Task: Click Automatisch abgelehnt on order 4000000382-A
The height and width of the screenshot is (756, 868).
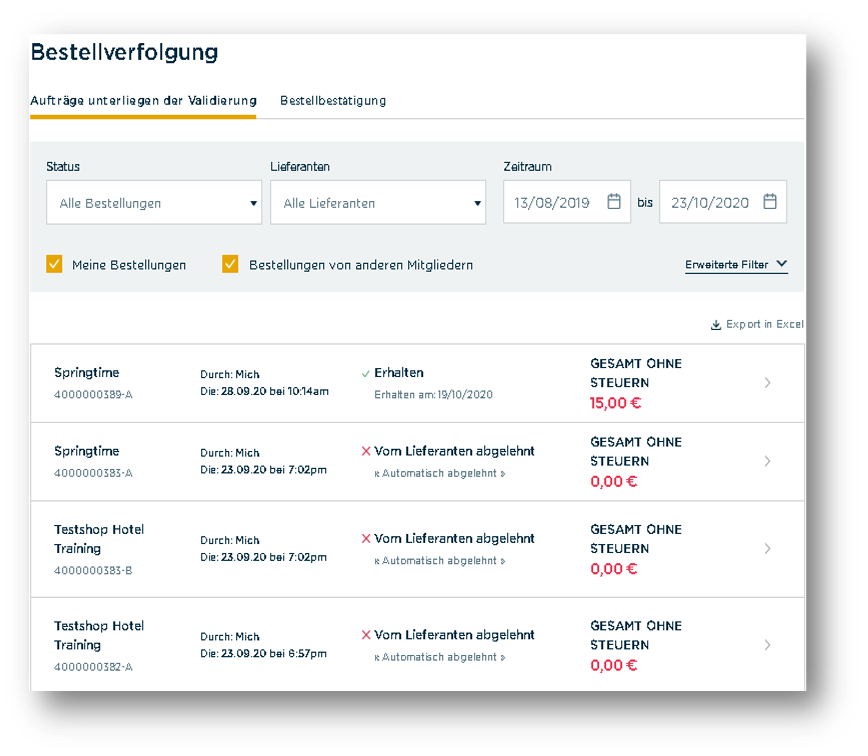Action: (440, 657)
